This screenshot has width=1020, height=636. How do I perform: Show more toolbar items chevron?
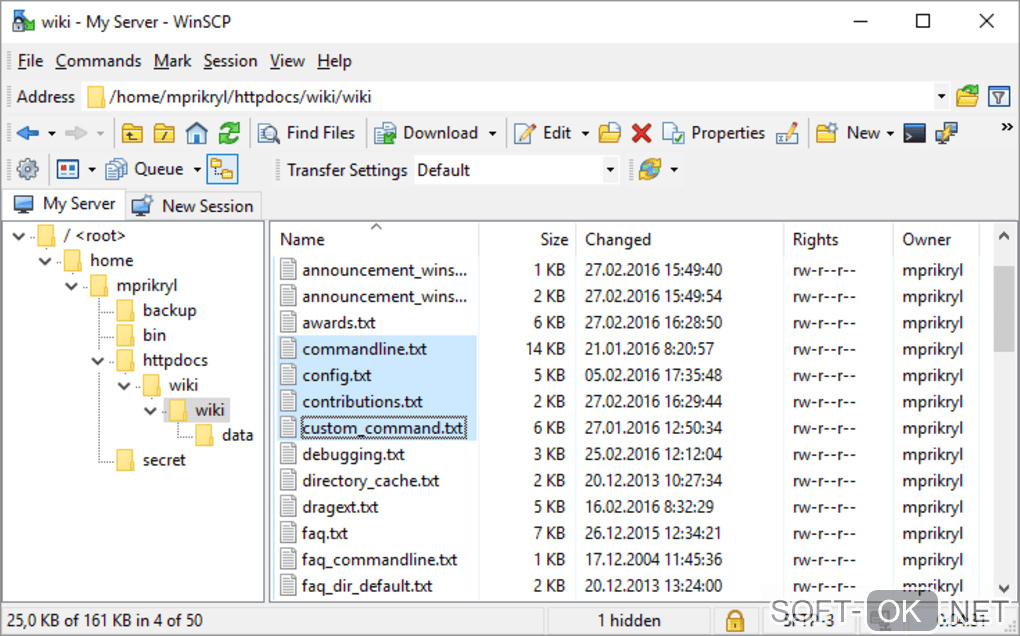coord(1007,127)
